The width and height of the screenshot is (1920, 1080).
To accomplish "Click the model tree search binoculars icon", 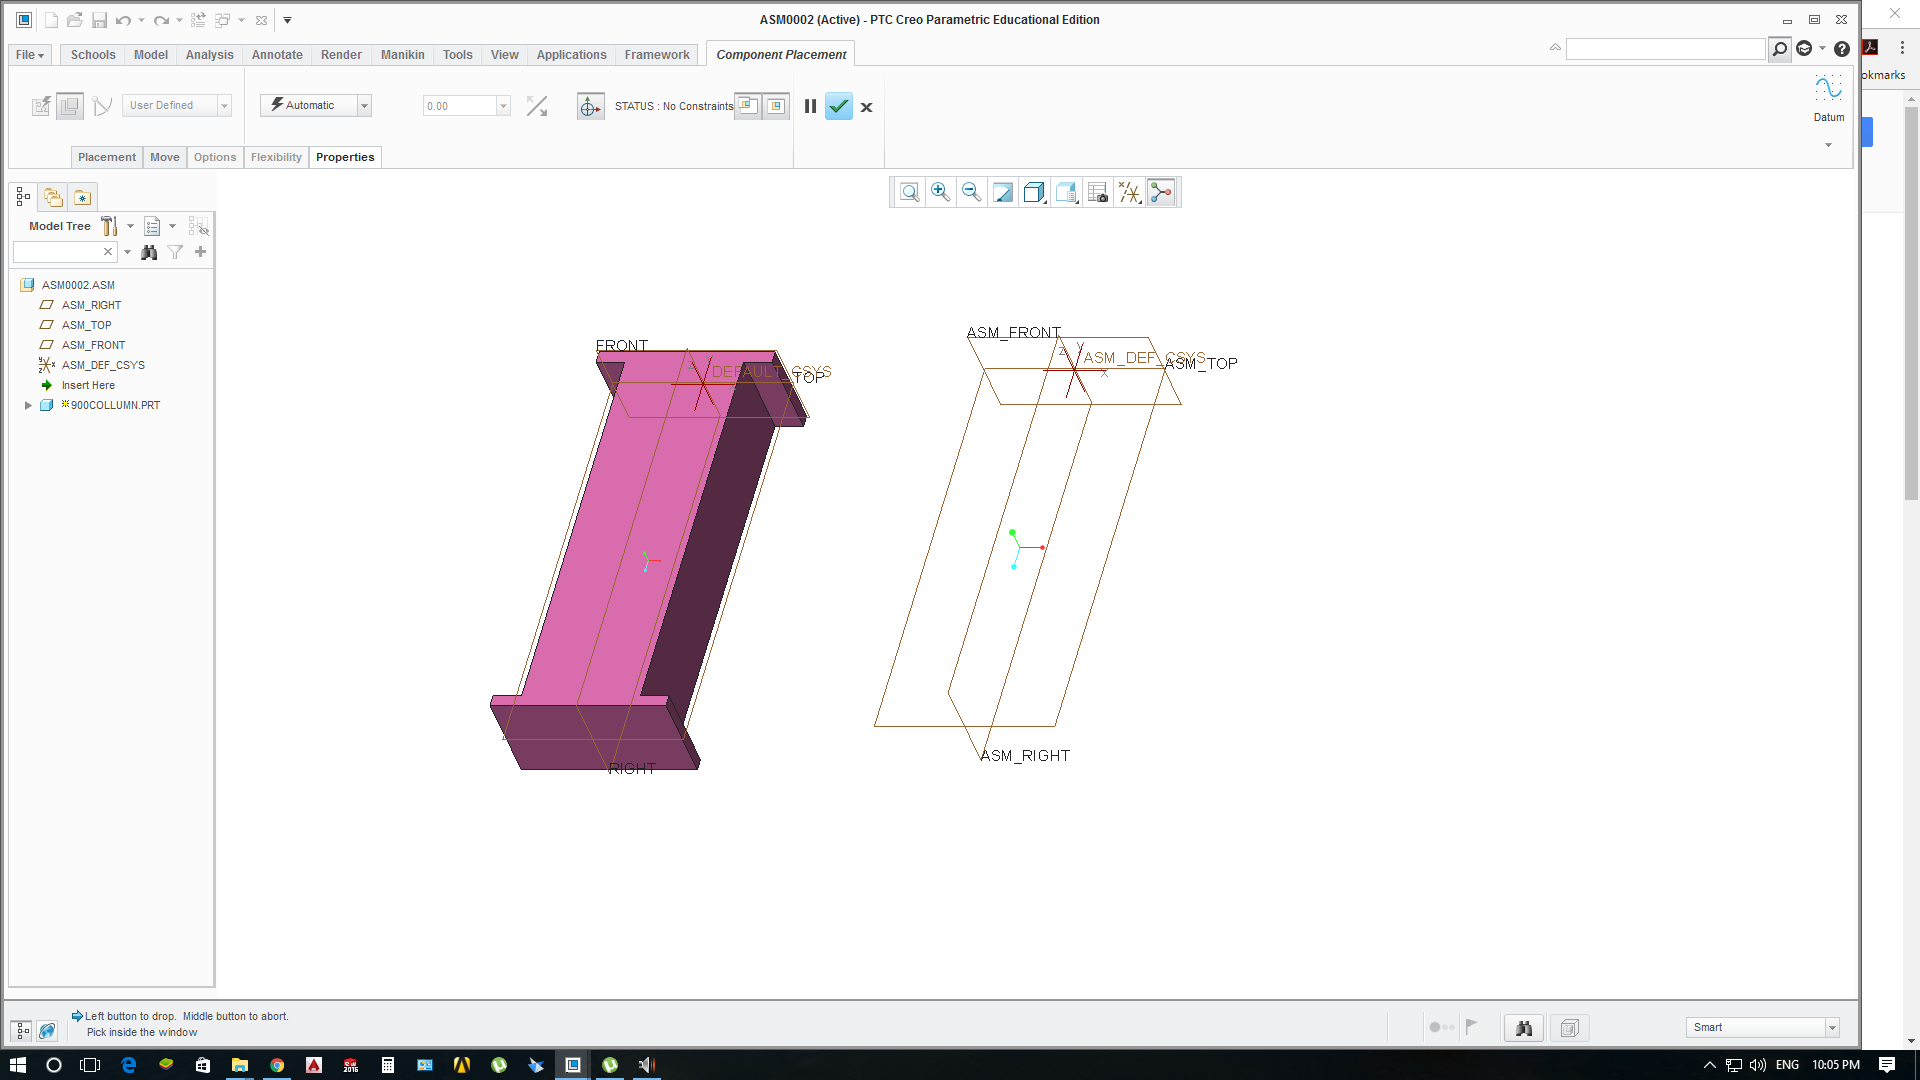I will click(149, 252).
